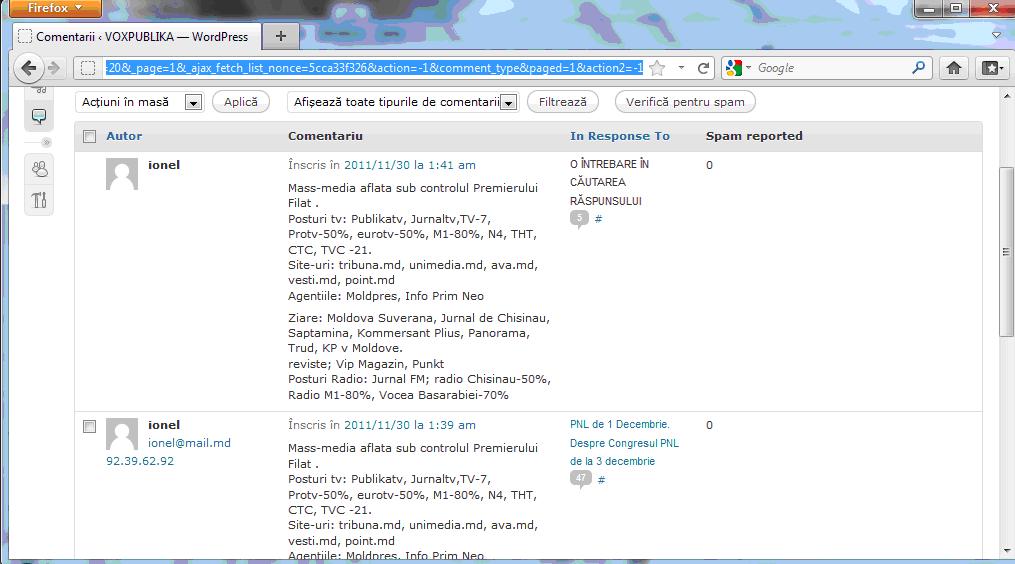Open the list all tabs dropdown arrow
Screen dimensions: 1015x564
(x=997, y=35)
